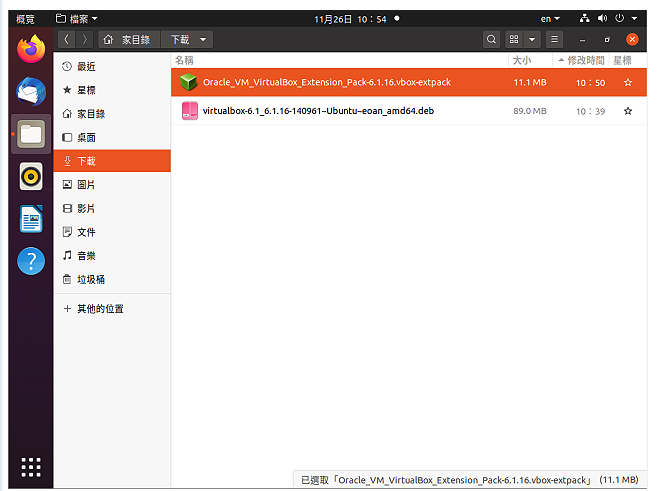This screenshot has height=491, width=661.
Task: Launch Thunderbird mail from the dock
Action: [x=31, y=91]
